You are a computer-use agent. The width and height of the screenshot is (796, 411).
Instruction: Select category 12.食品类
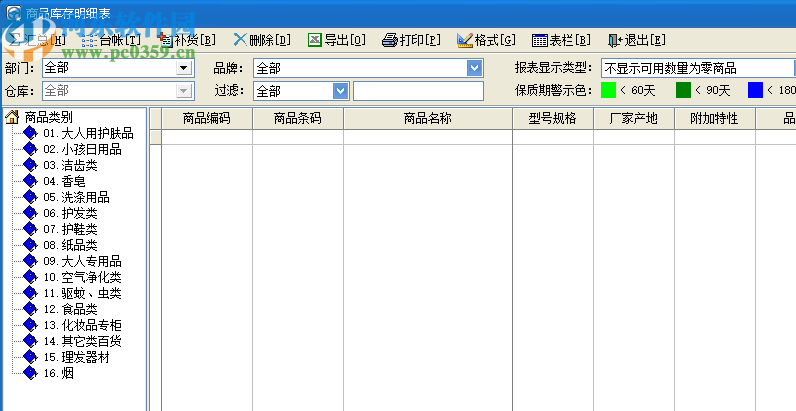tap(70, 310)
